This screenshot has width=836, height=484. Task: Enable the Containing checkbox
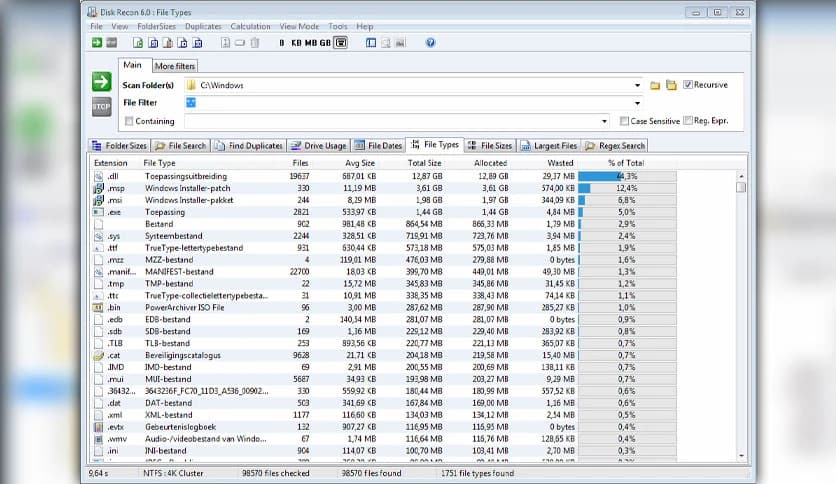[129, 121]
